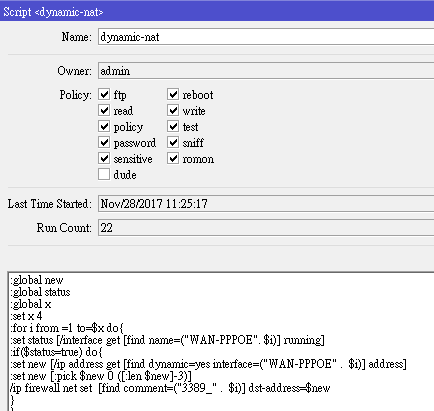Toggle the read policy checkbox
Screen dimensions: 434x411
pyautogui.click(x=104, y=110)
